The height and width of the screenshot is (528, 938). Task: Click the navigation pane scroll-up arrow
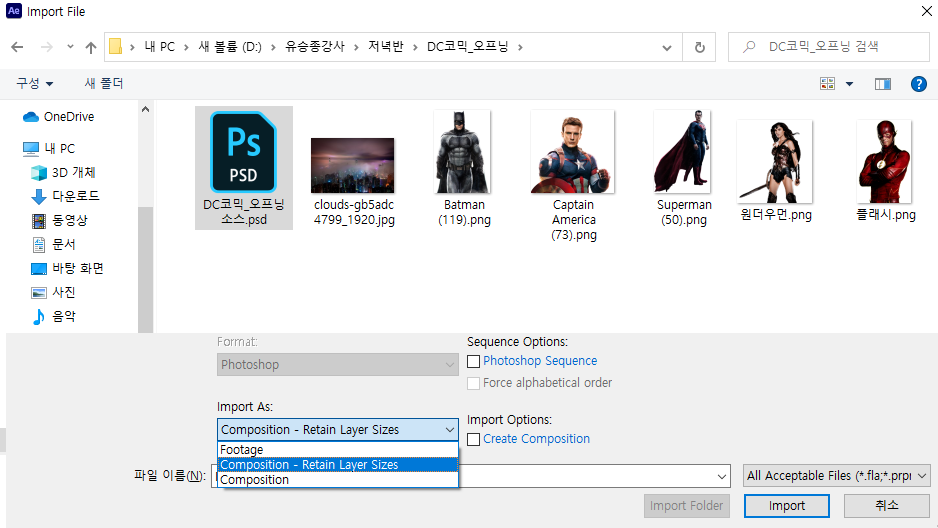[145, 109]
